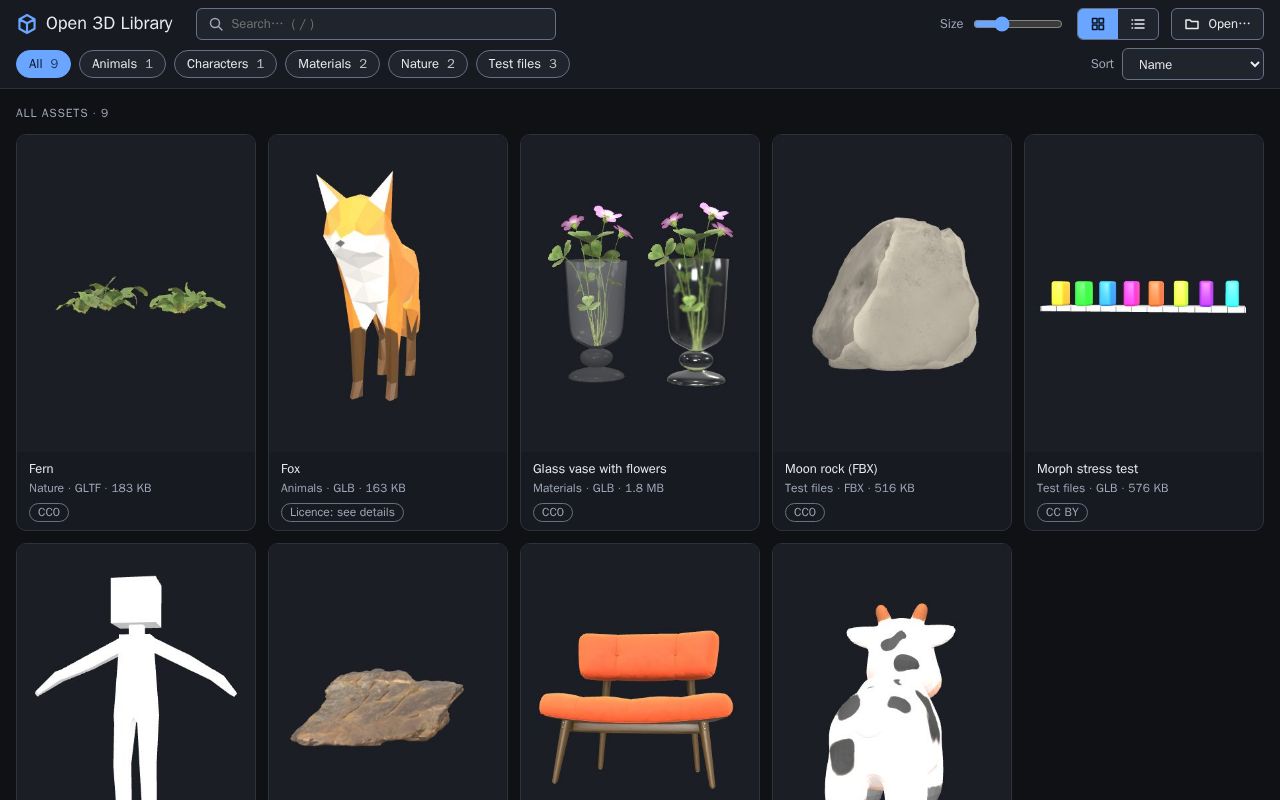This screenshot has height=800, width=1280.
Task: Open the Fern model thumbnail
Action: tap(136, 294)
